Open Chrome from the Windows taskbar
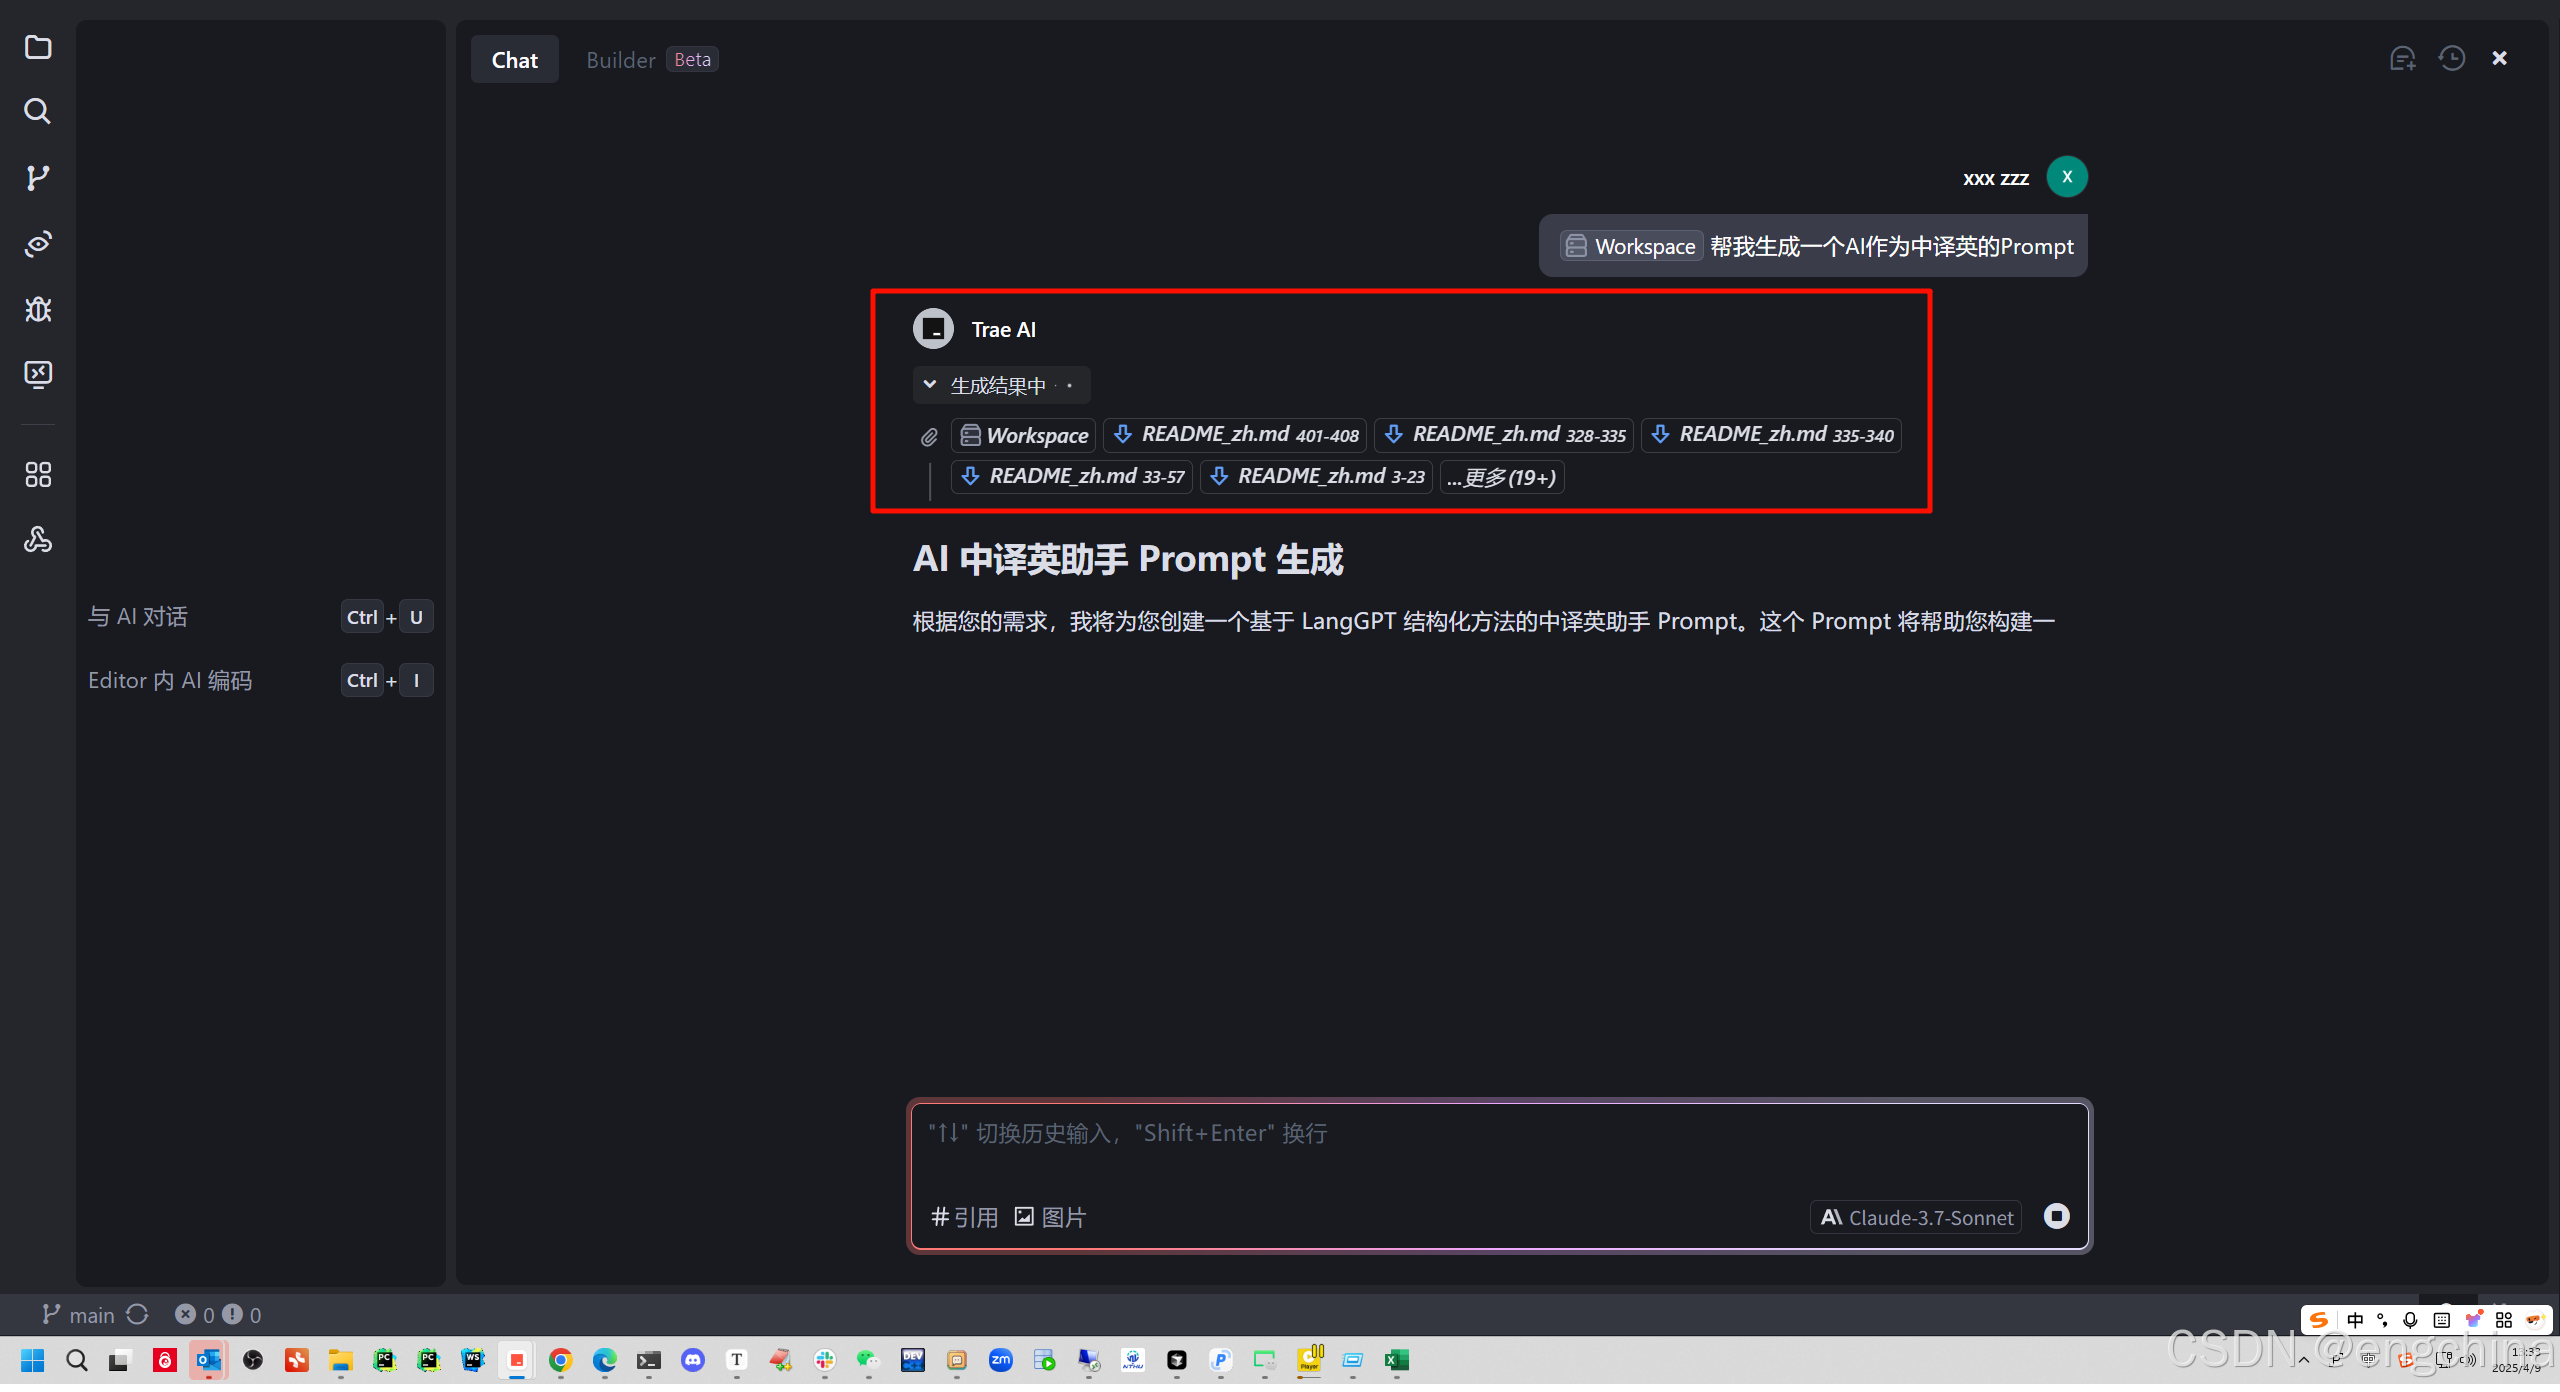Screen dimensions: 2560x1392 (x=560, y=1360)
